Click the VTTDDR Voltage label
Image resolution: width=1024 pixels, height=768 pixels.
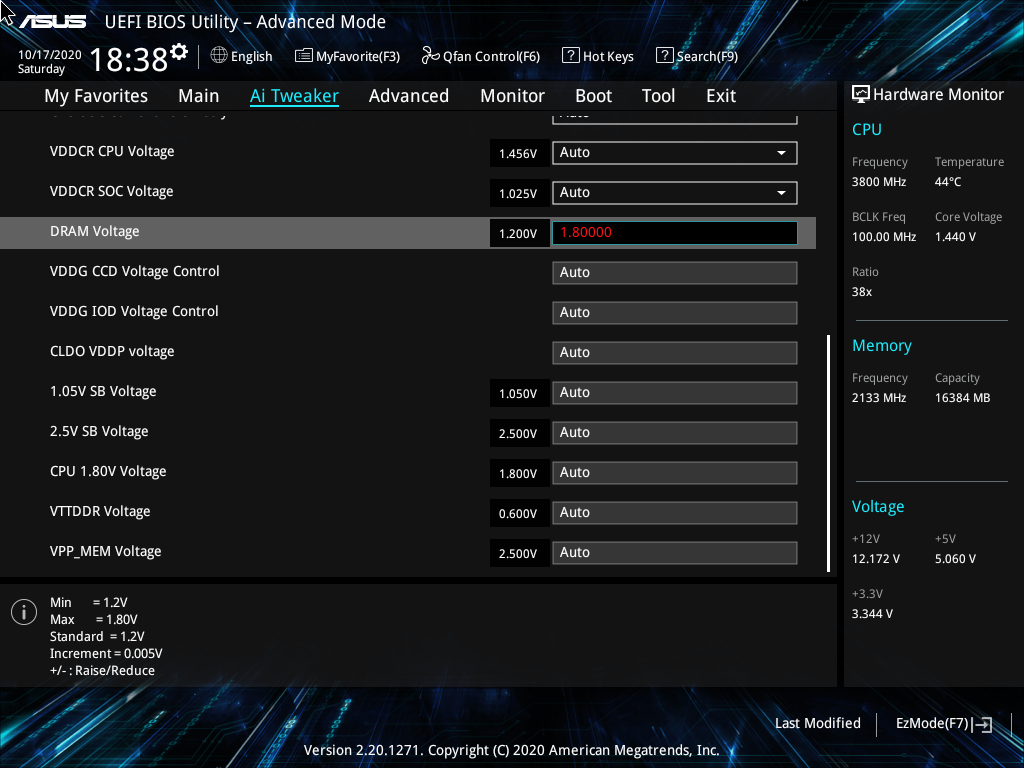(x=100, y=511)
